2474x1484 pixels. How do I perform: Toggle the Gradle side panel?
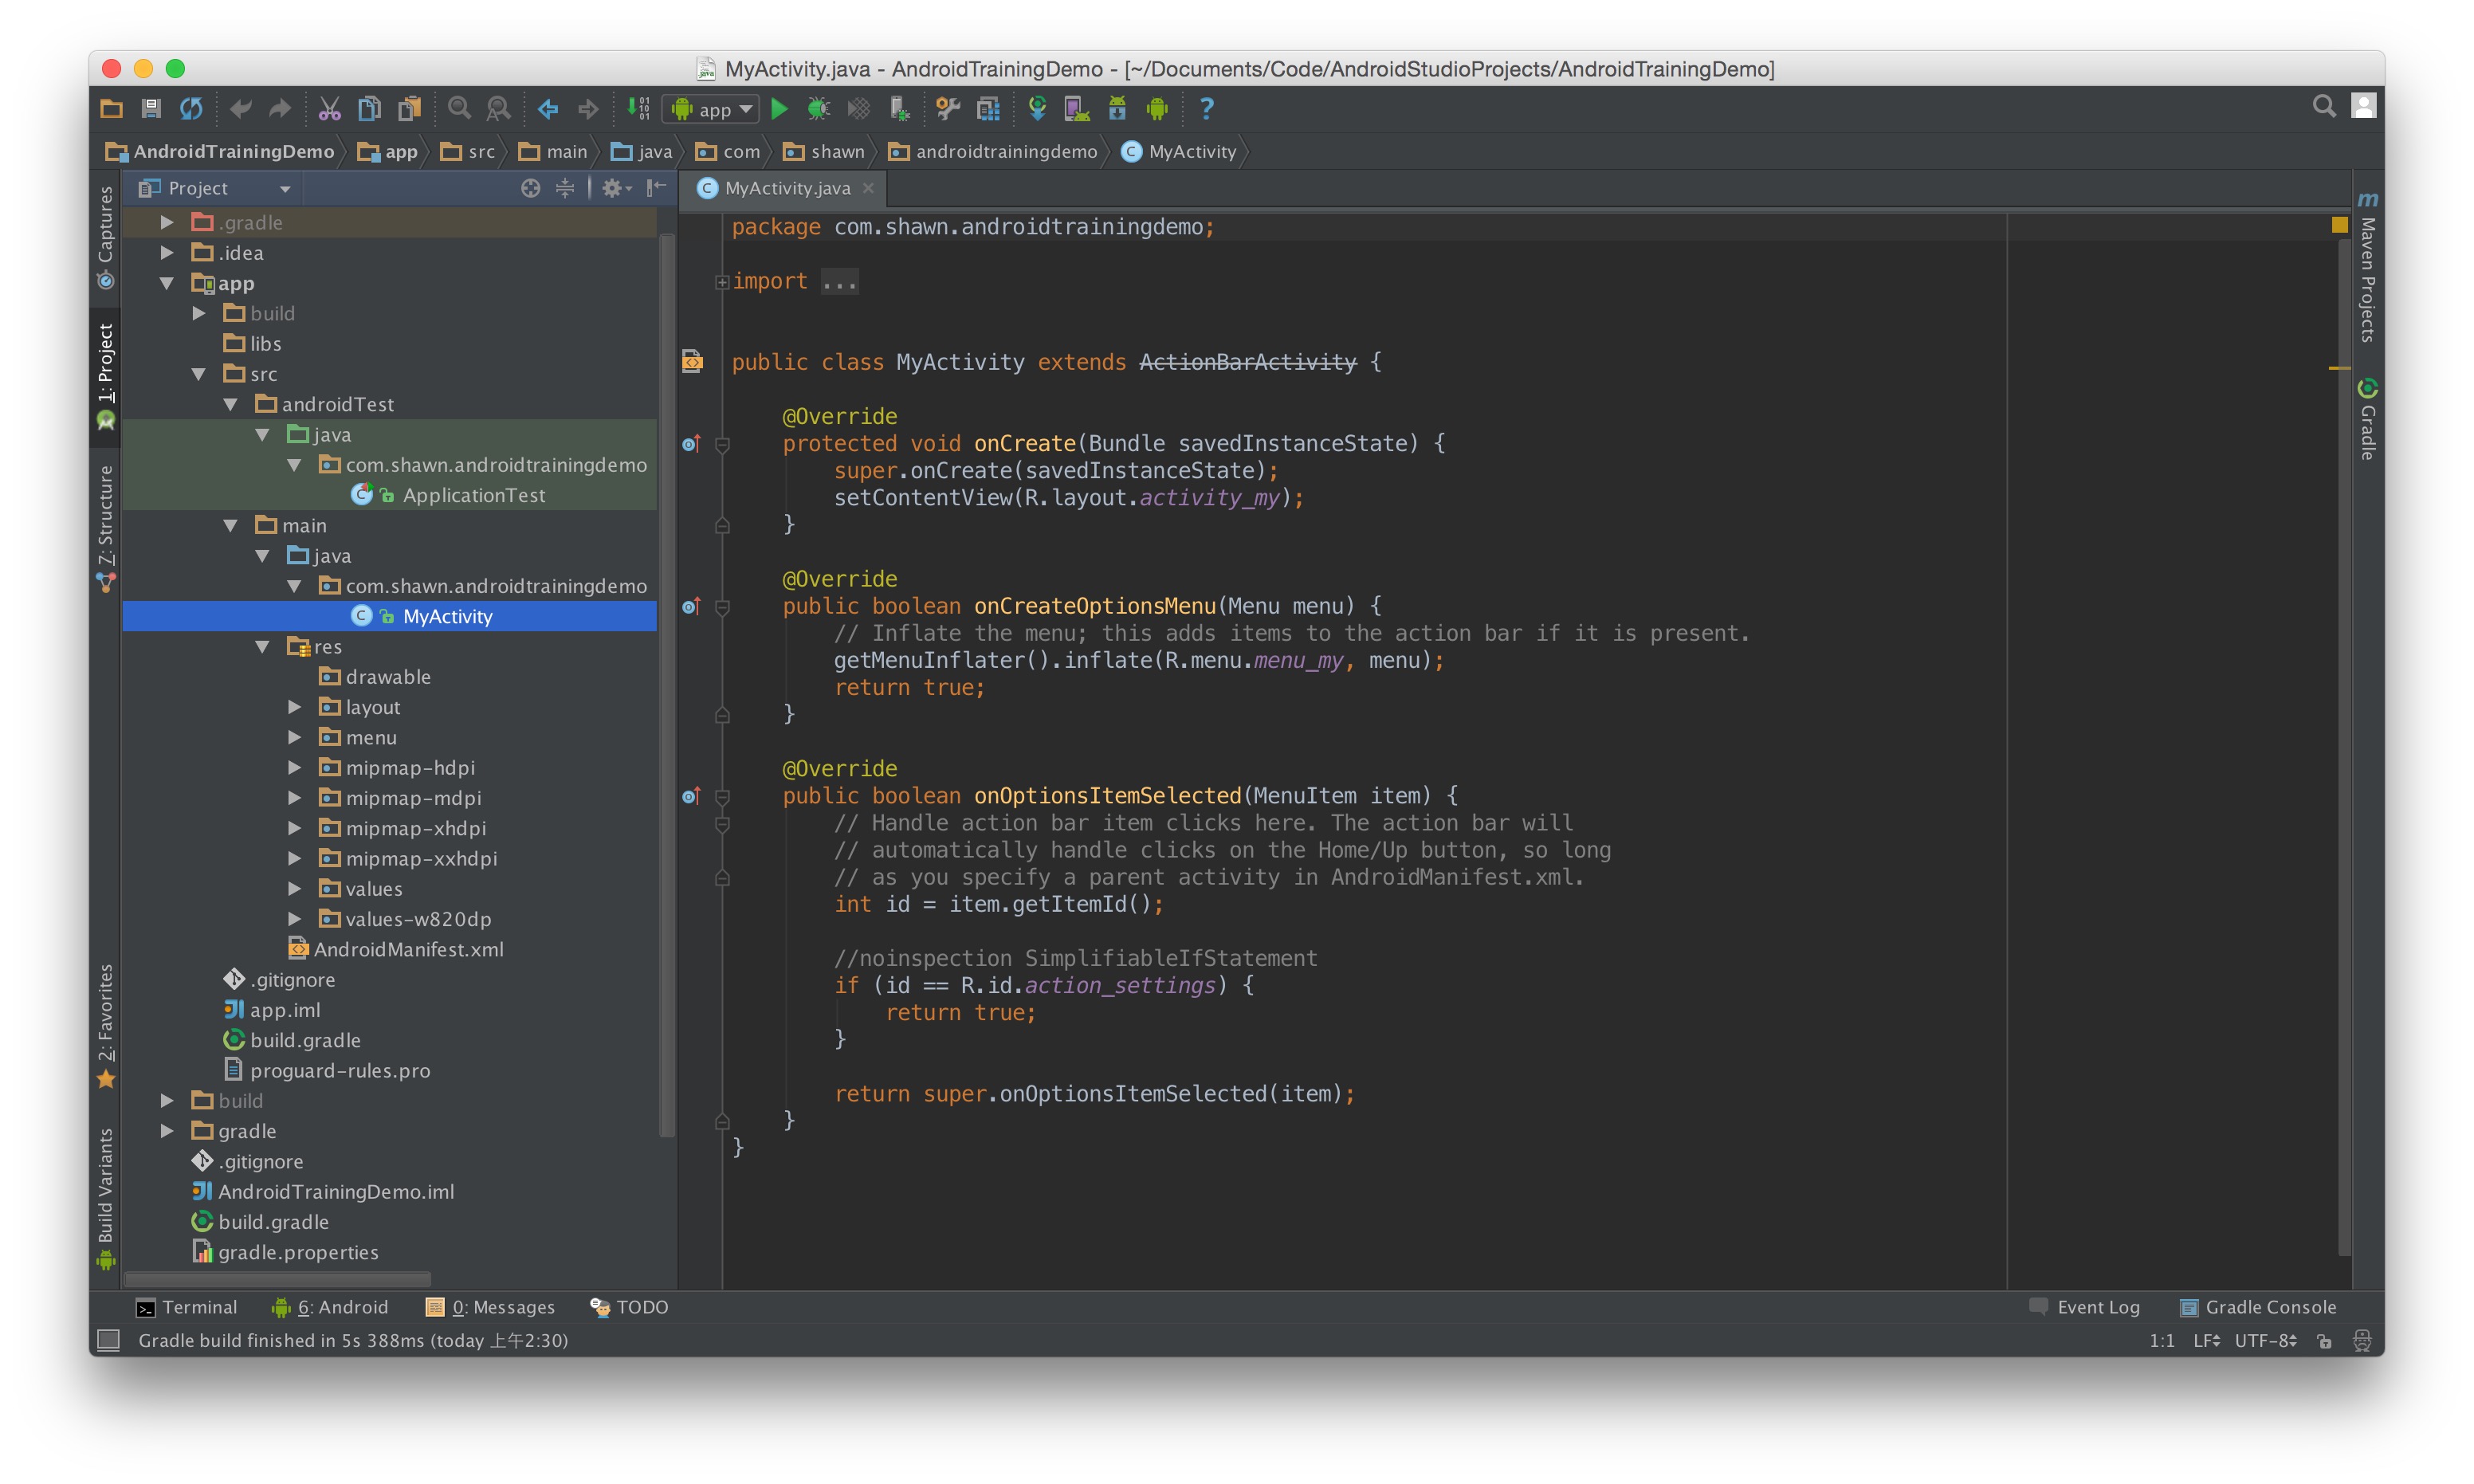coord(2367,419)
